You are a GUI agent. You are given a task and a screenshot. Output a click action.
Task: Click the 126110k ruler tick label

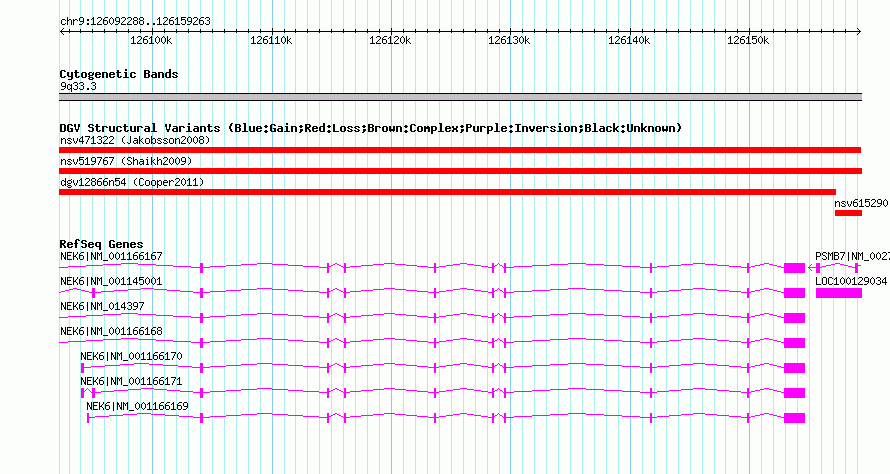pyautogui.click(x=271, y=41)
